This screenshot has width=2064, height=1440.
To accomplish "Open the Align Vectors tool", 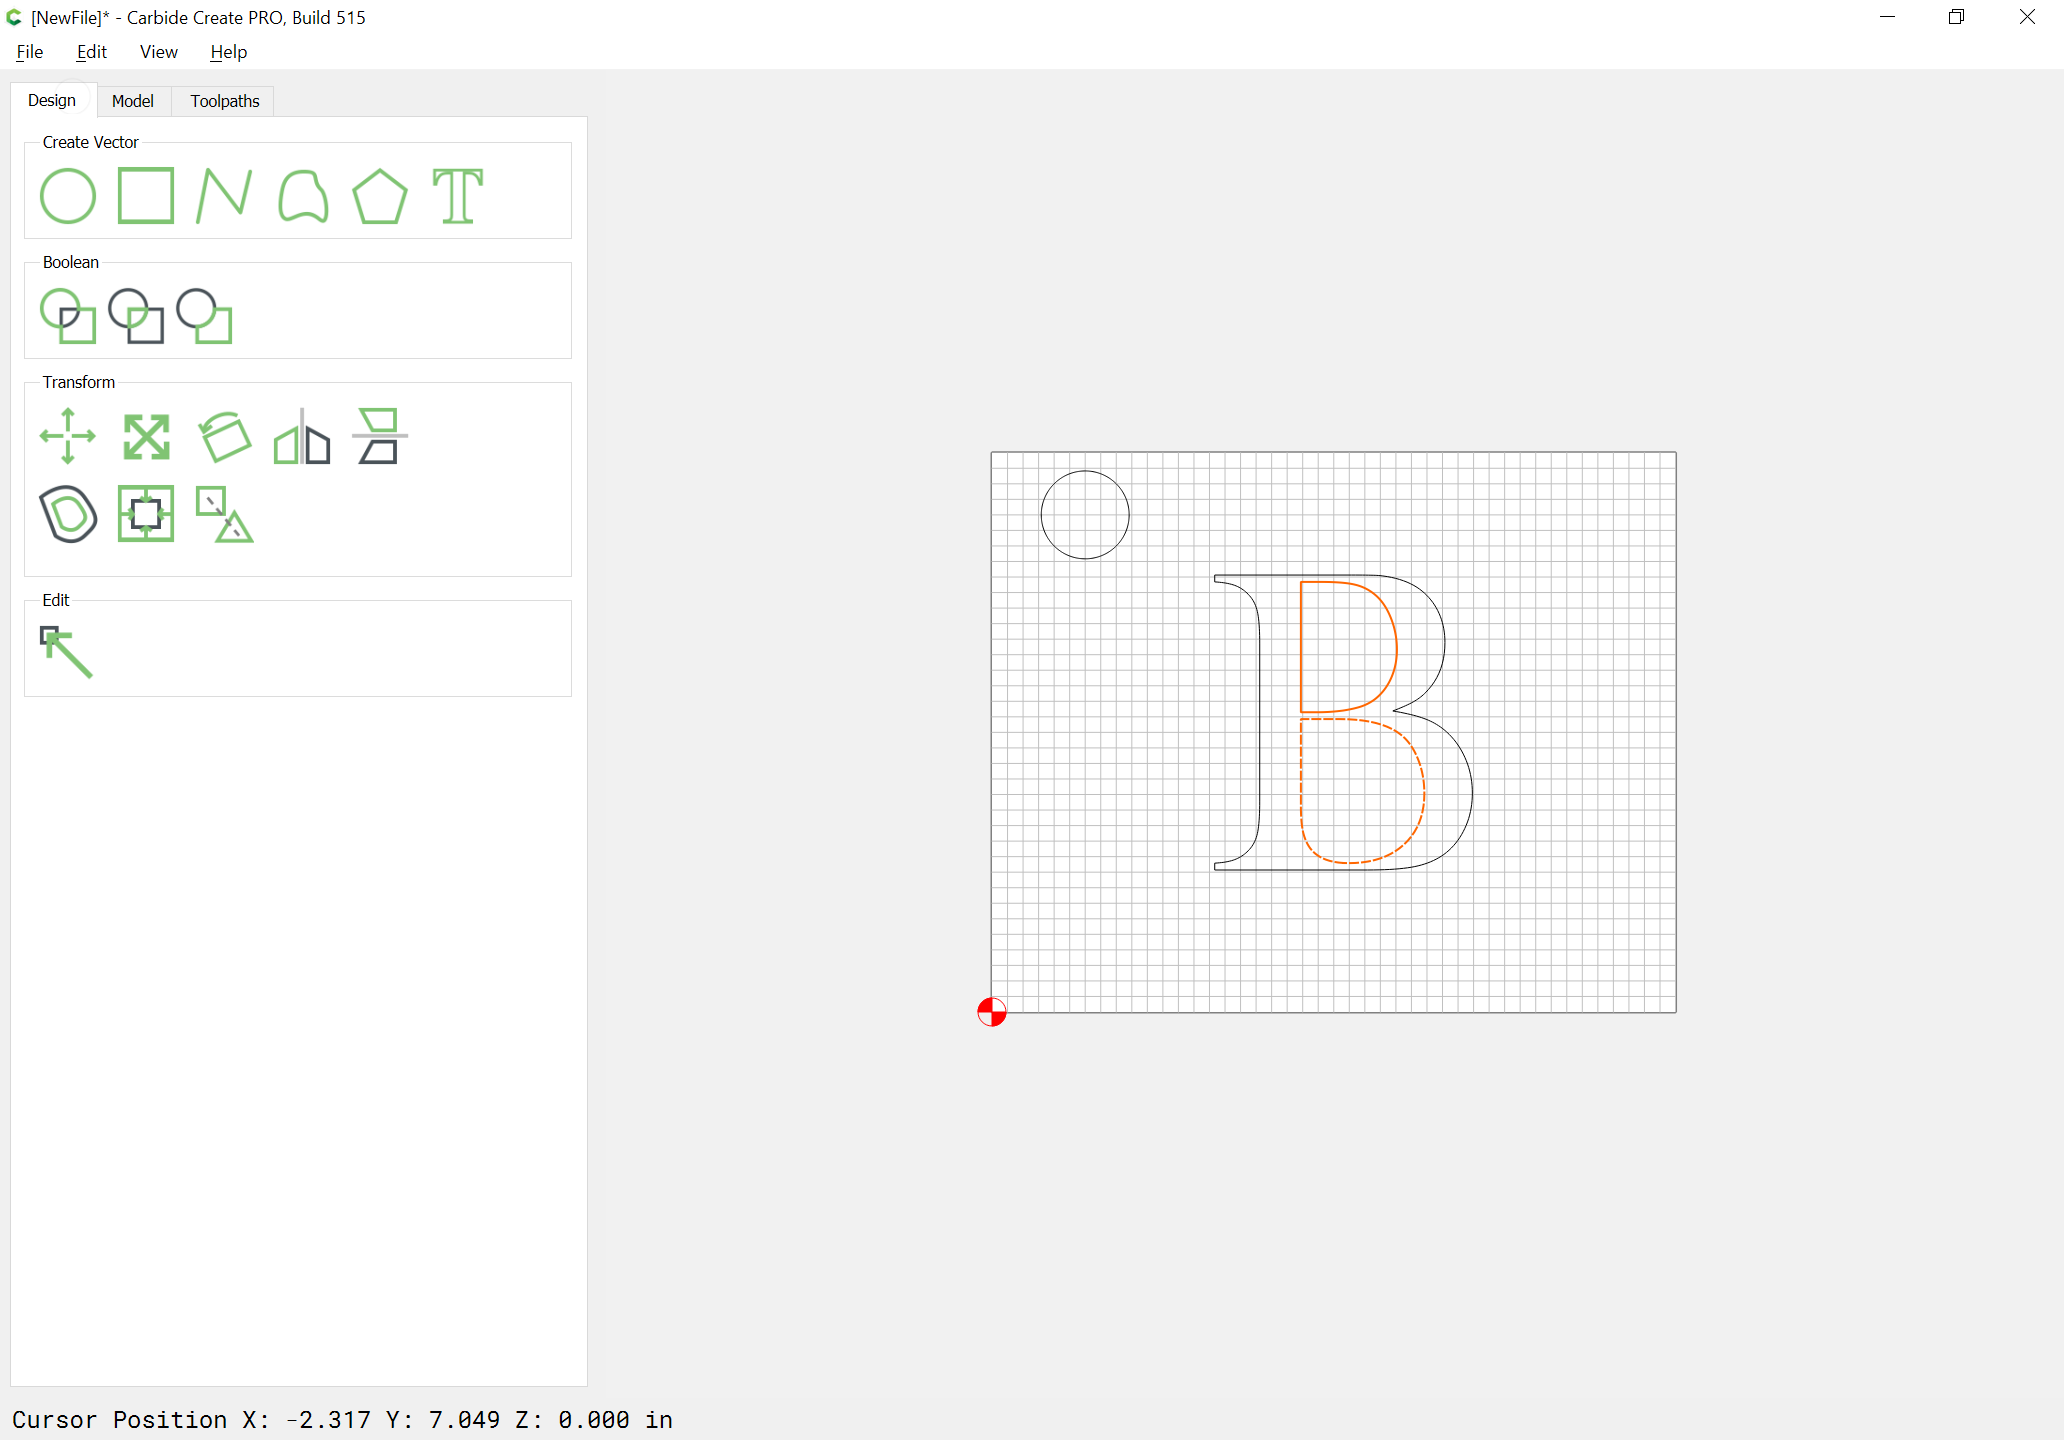I will coord(146,514).
